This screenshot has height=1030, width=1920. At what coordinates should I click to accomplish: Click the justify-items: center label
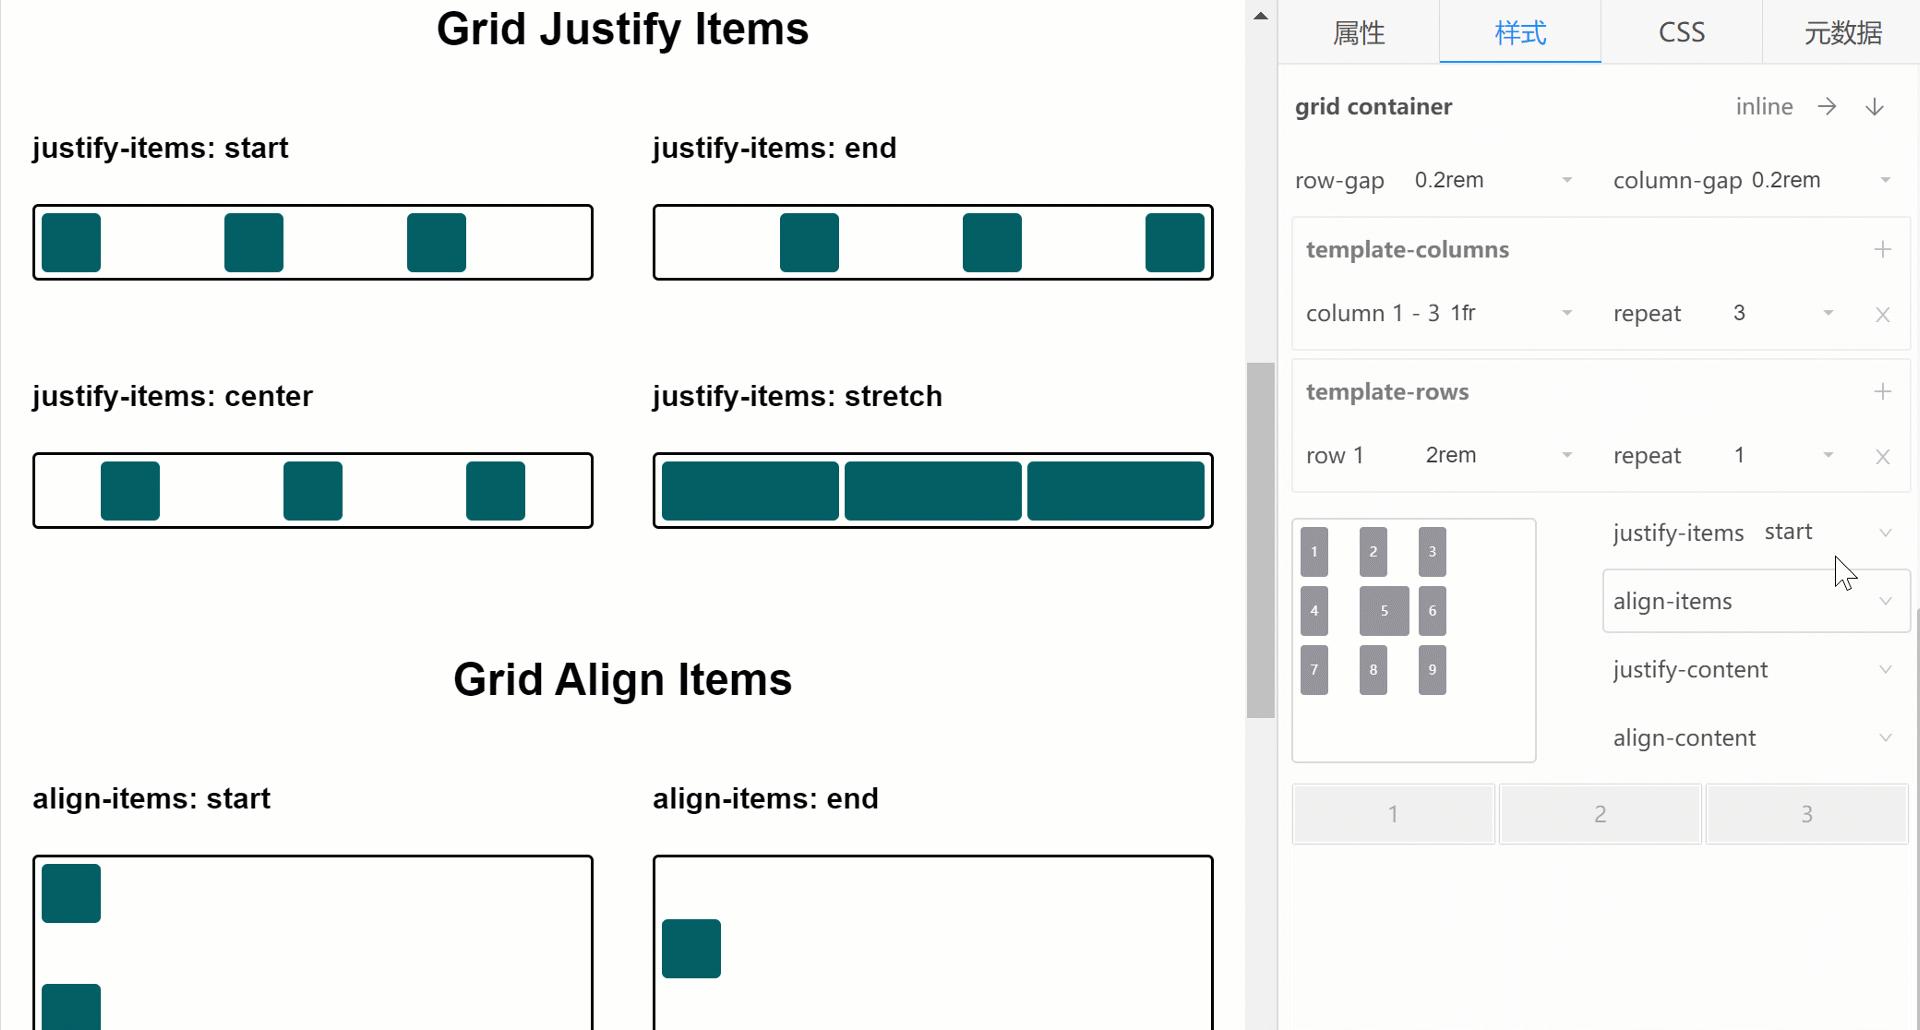pyautogui.click(x=172, y=396)
